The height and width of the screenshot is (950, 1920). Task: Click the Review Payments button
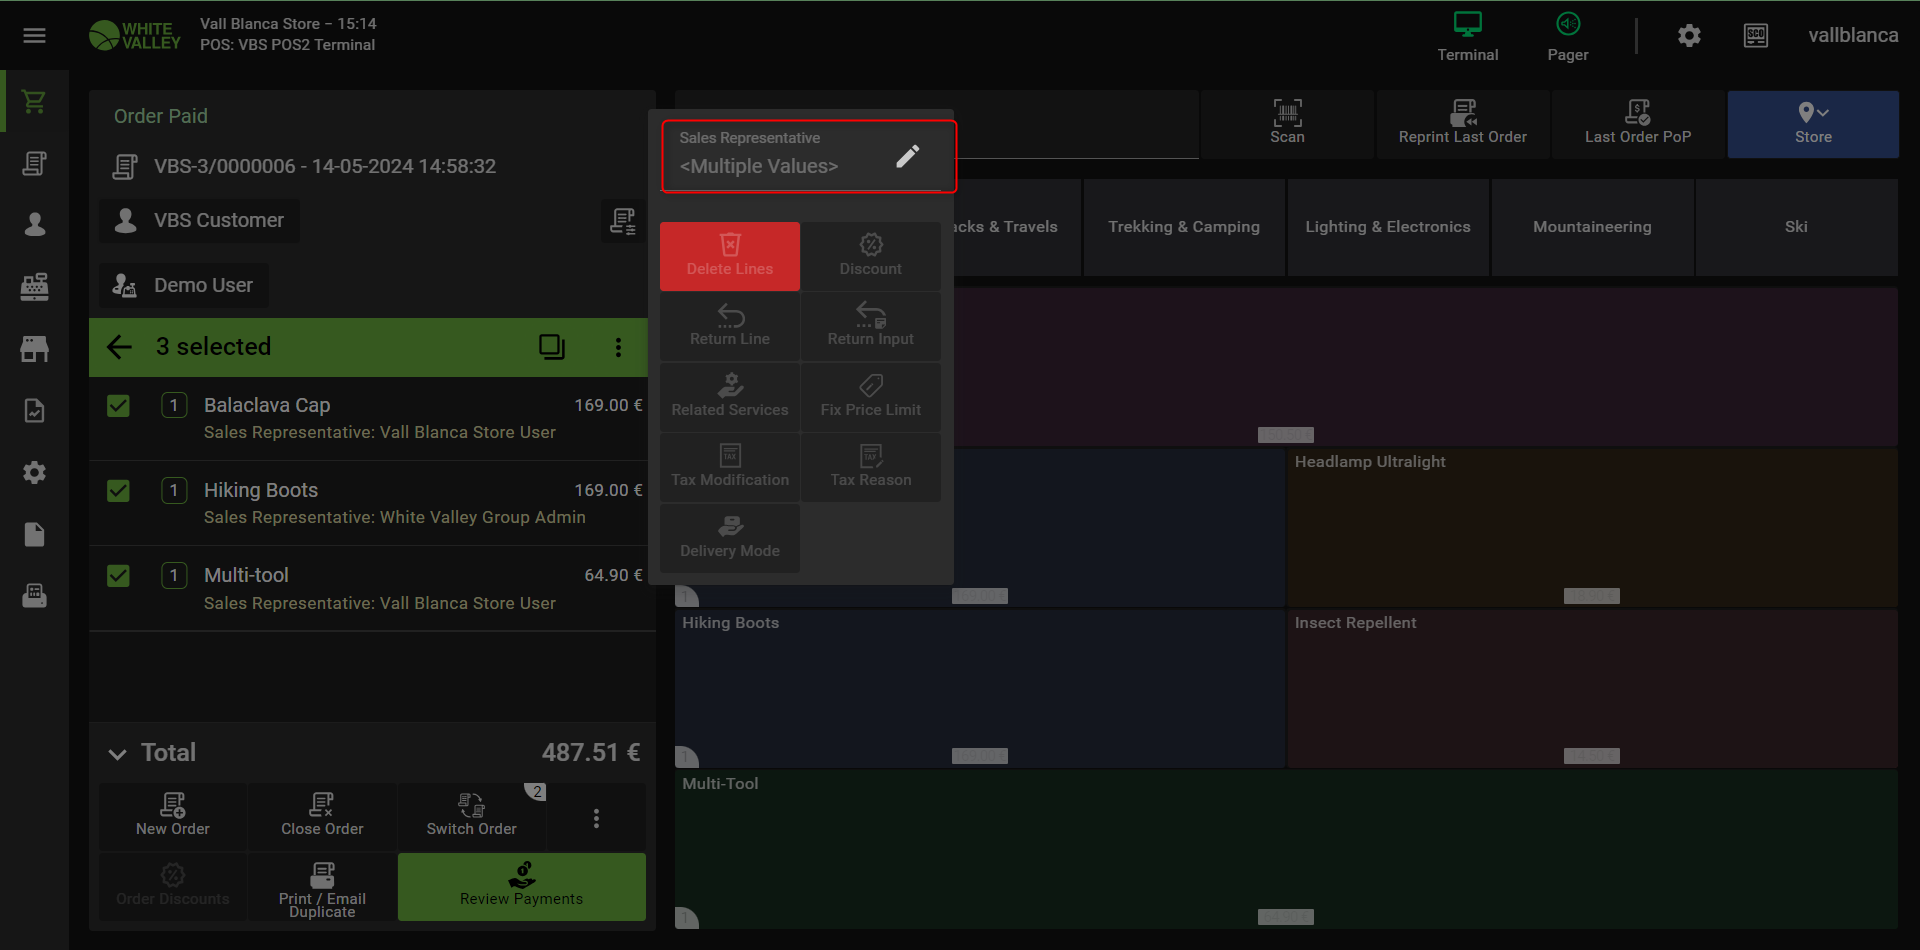[521, 886]
